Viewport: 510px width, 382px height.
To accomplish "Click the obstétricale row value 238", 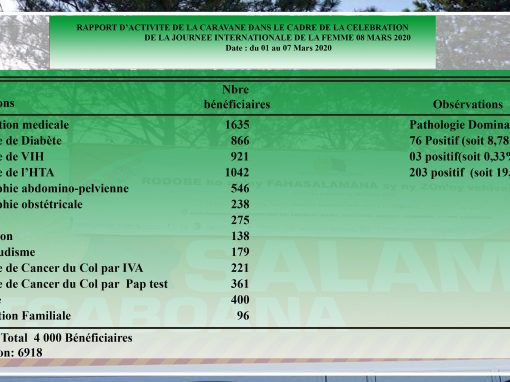I will pyautogui.click(x=240, y=204).
